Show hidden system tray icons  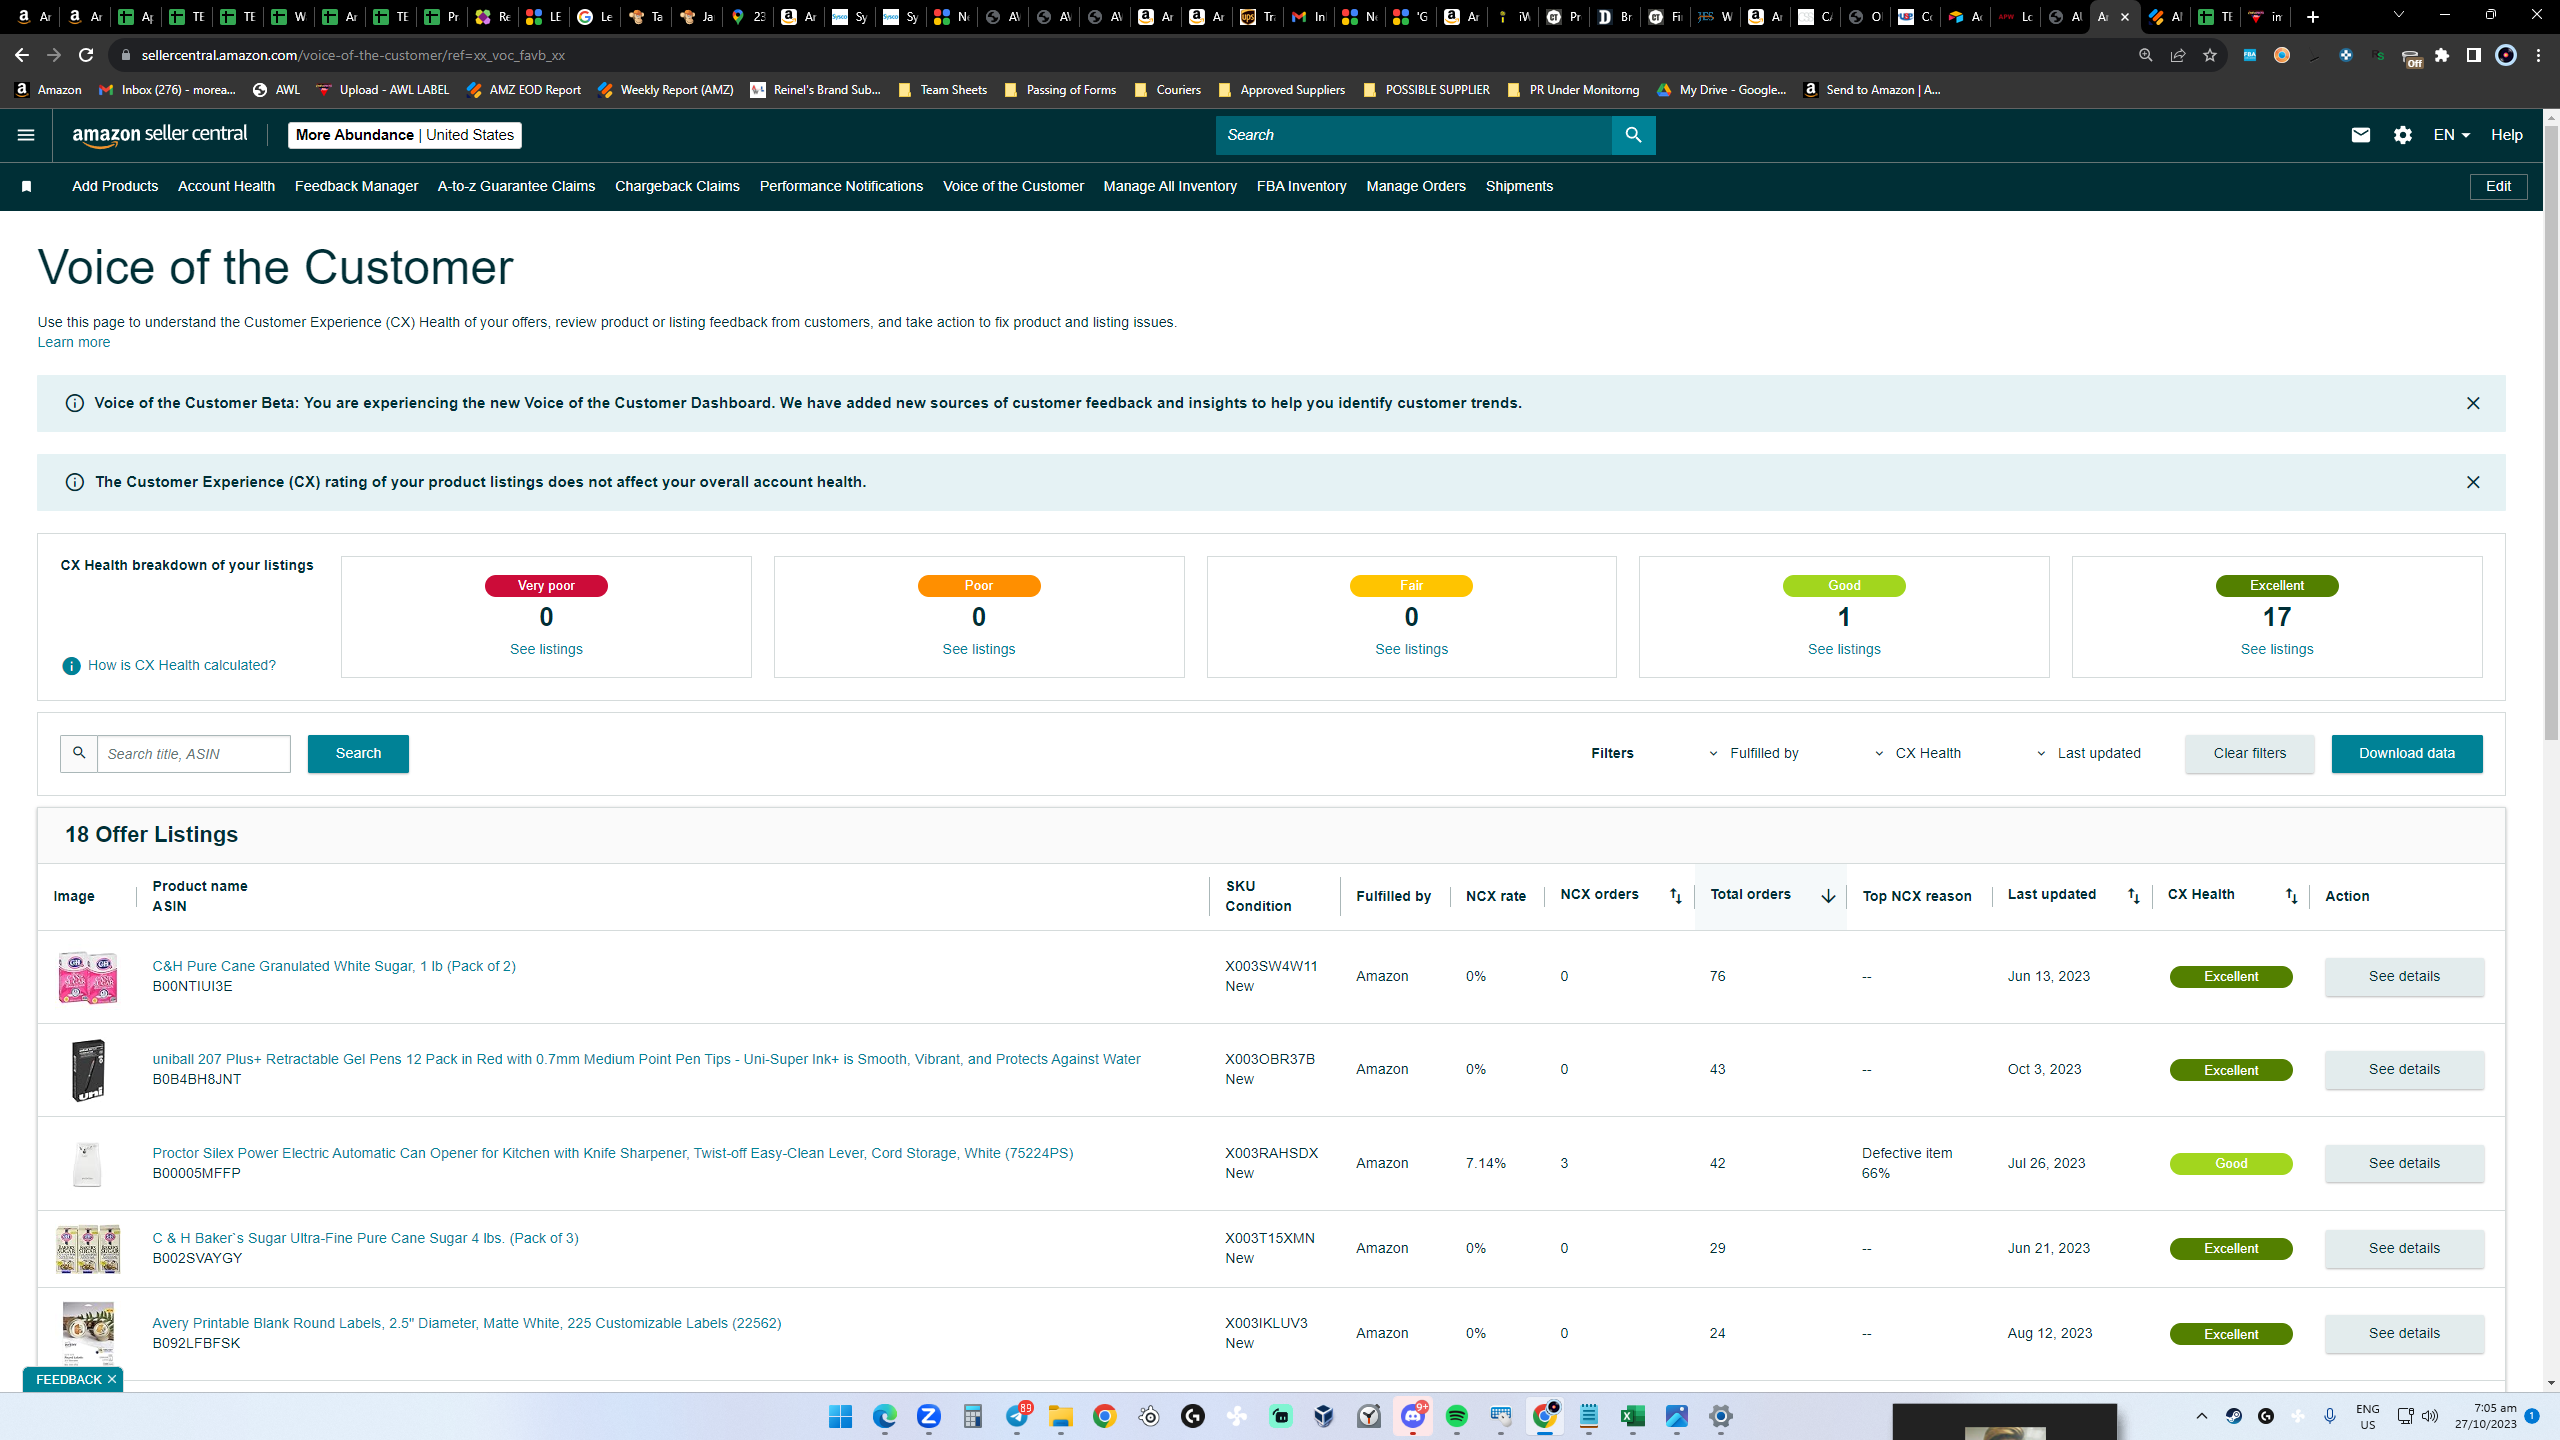[2201, 1416]
